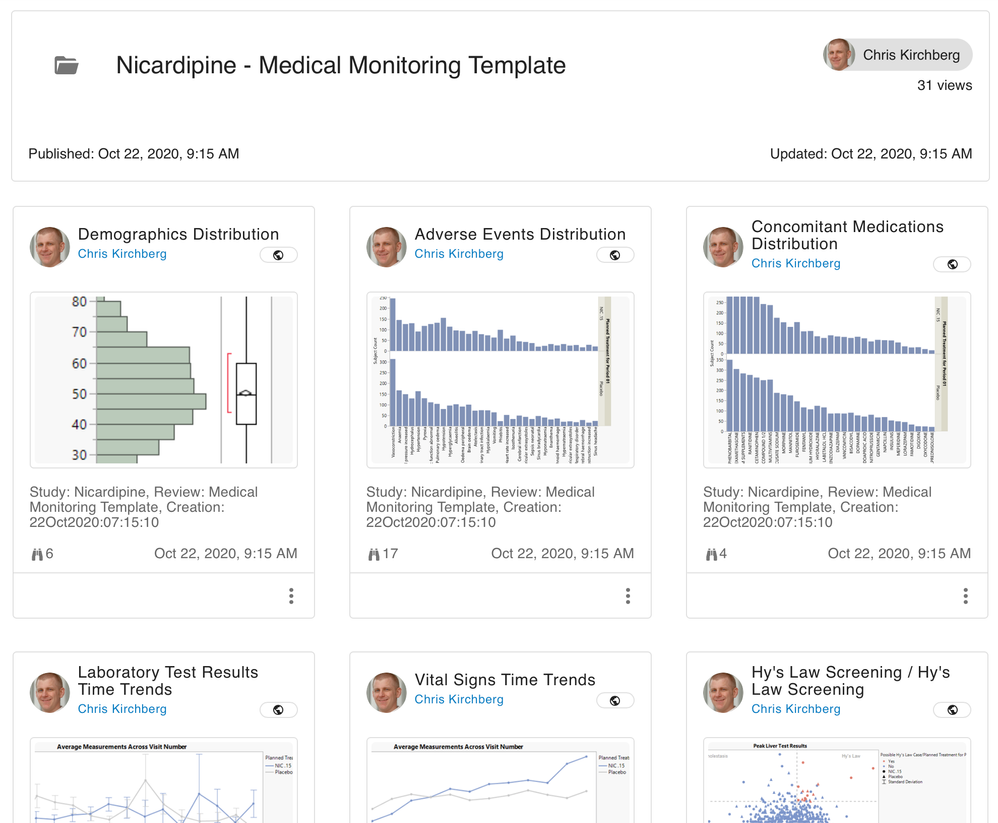998x823 pixels.
Task: Toggle the globe visibility control on Adverse Events card
Action: (x=615, y=255)
